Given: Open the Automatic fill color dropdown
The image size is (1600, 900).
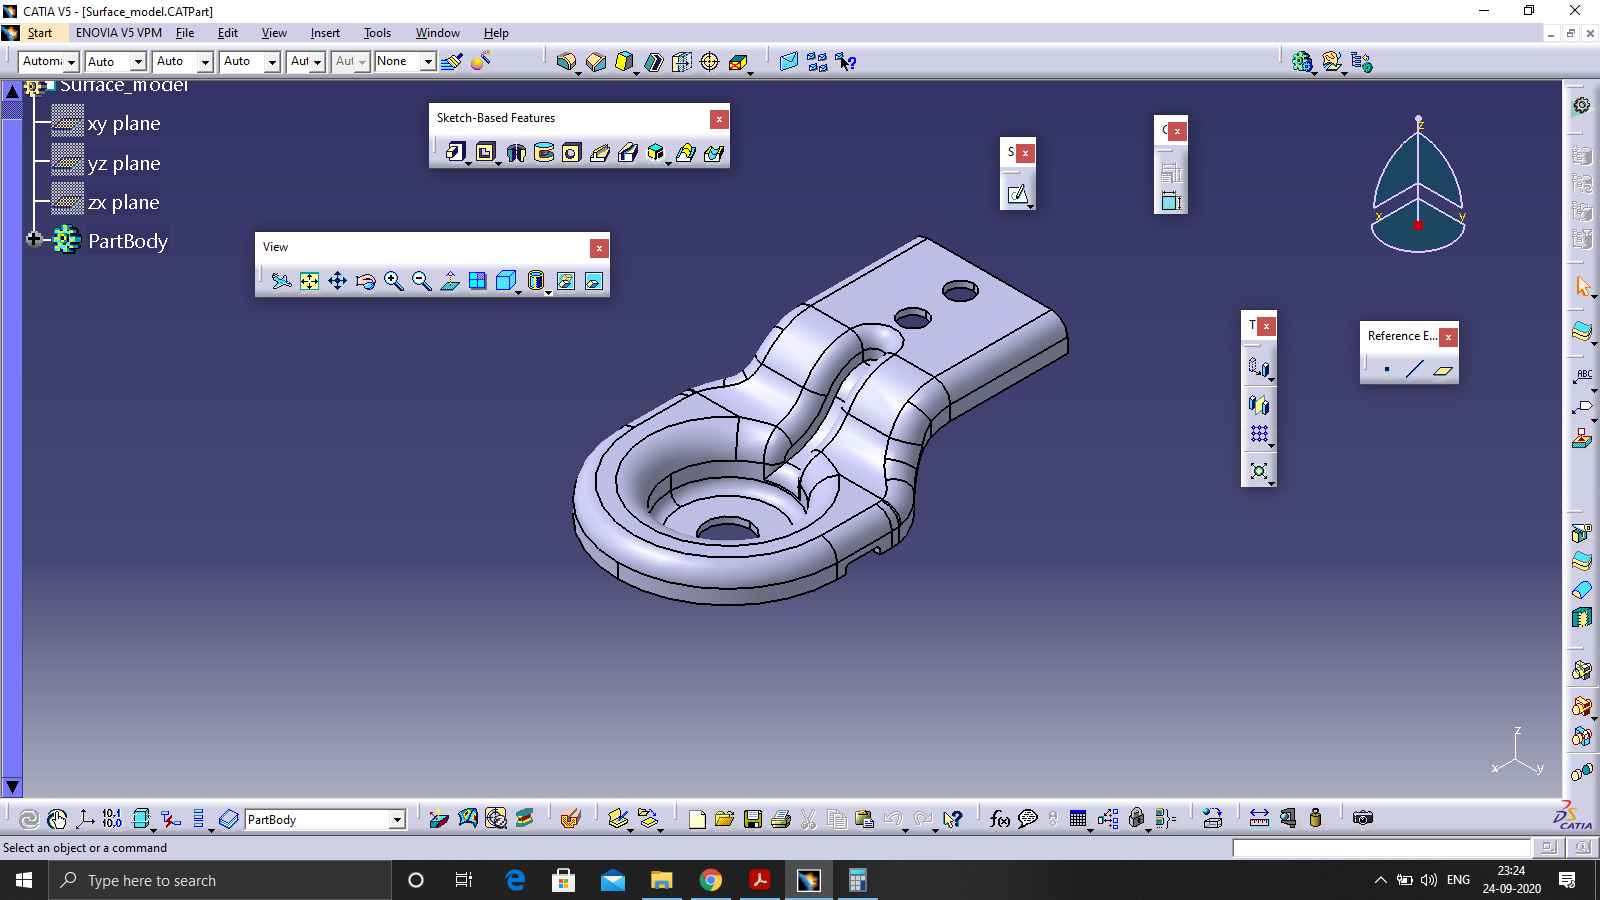Looking at the screenshot, I should coord(71,62).
